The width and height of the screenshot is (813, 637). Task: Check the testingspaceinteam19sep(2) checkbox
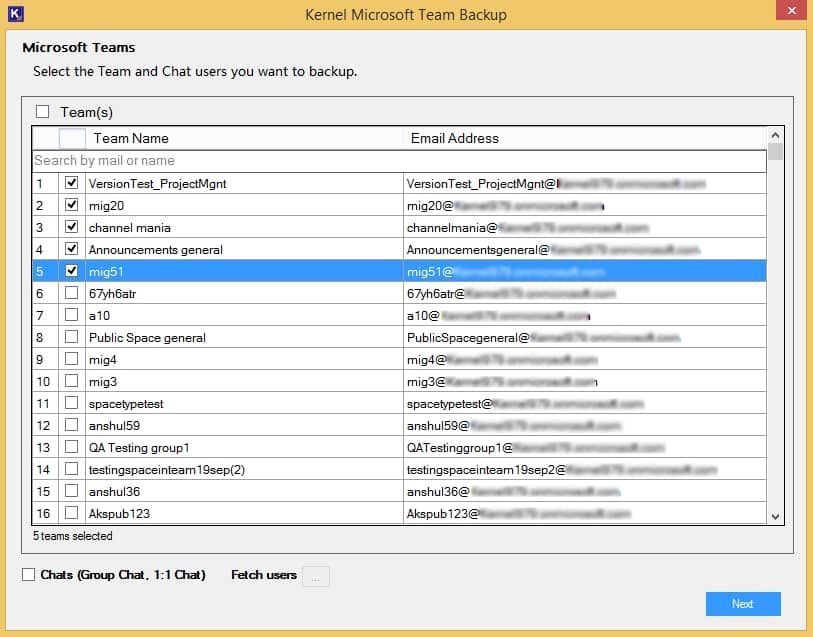click(72, 469)
